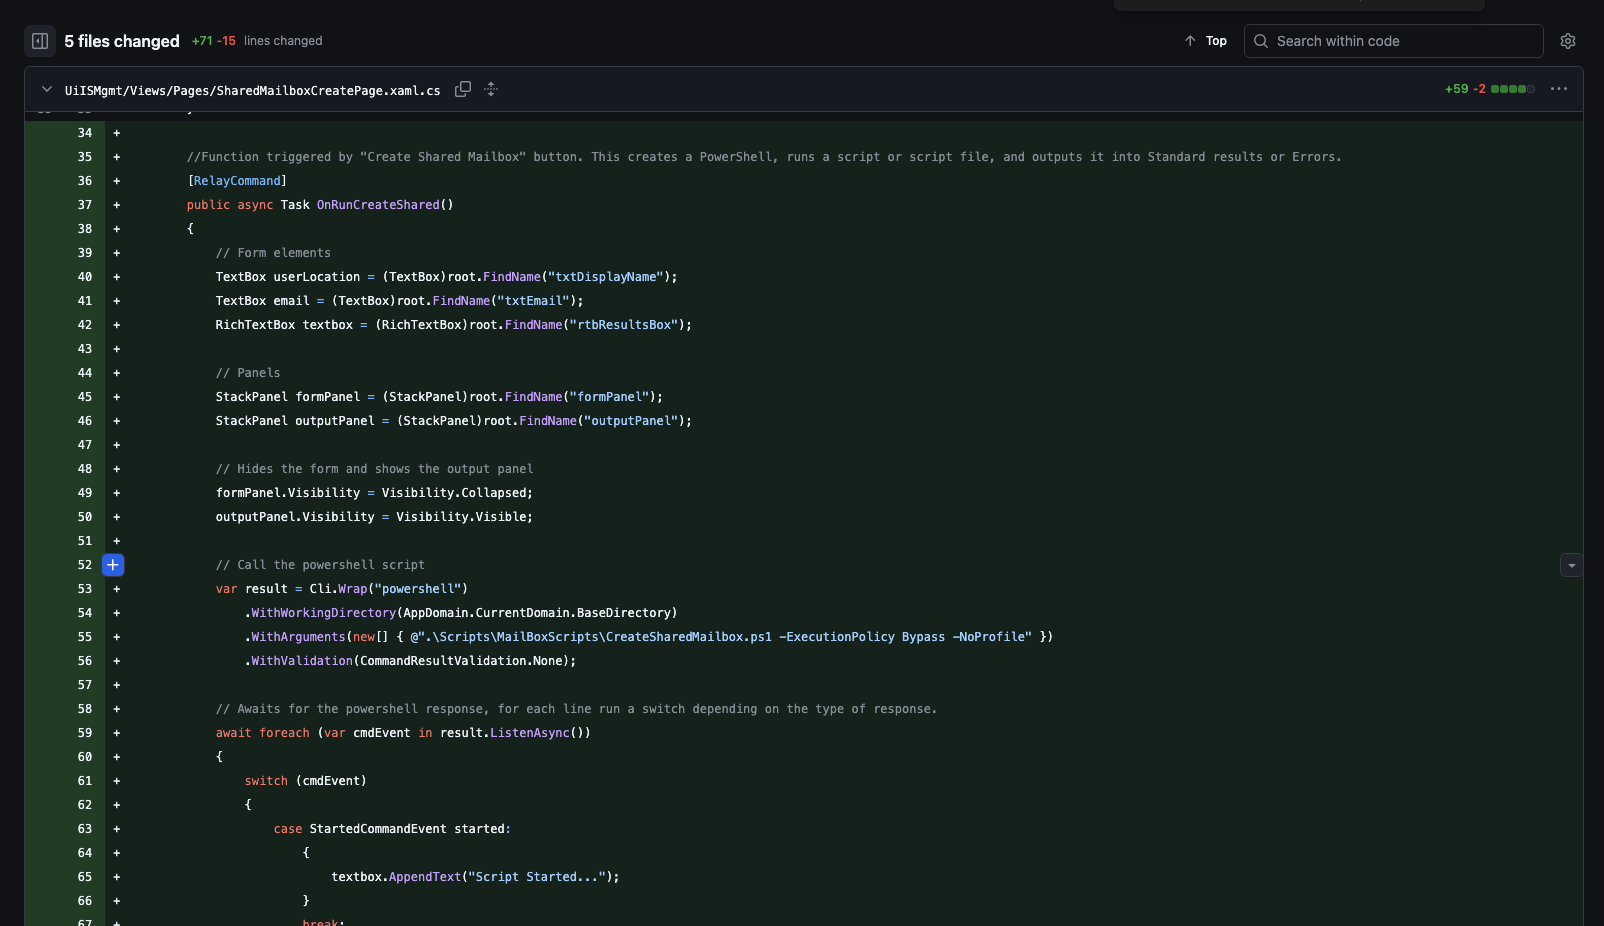This screenshot has height=926, width=1604.
Task: Select line number 37 in the diff
Action: pos(85,205)
